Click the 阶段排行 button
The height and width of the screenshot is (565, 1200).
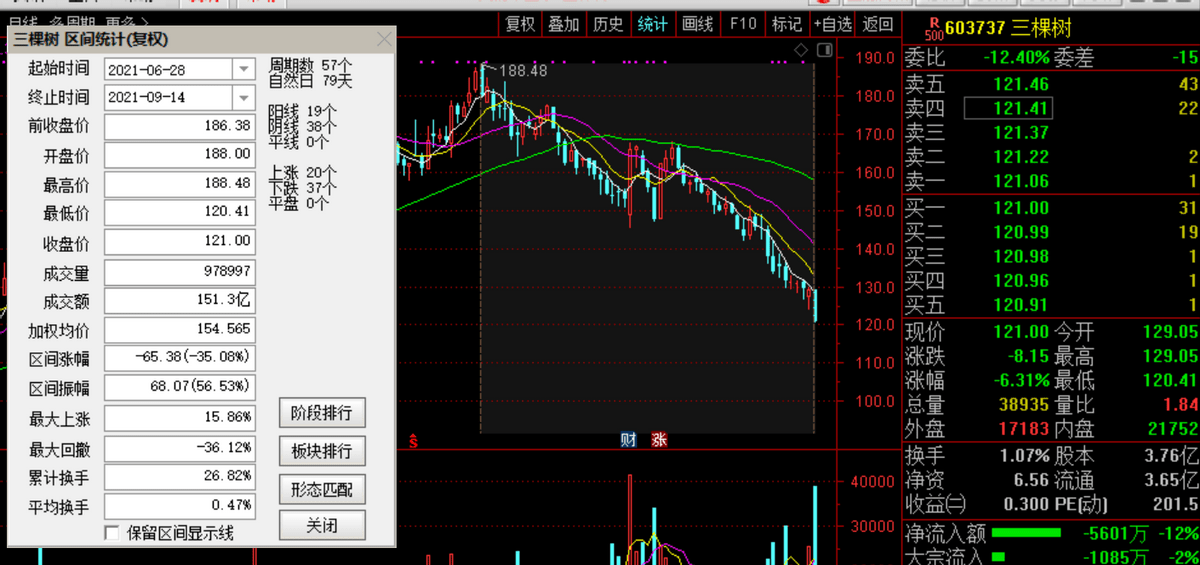click(x=322, y=413)
